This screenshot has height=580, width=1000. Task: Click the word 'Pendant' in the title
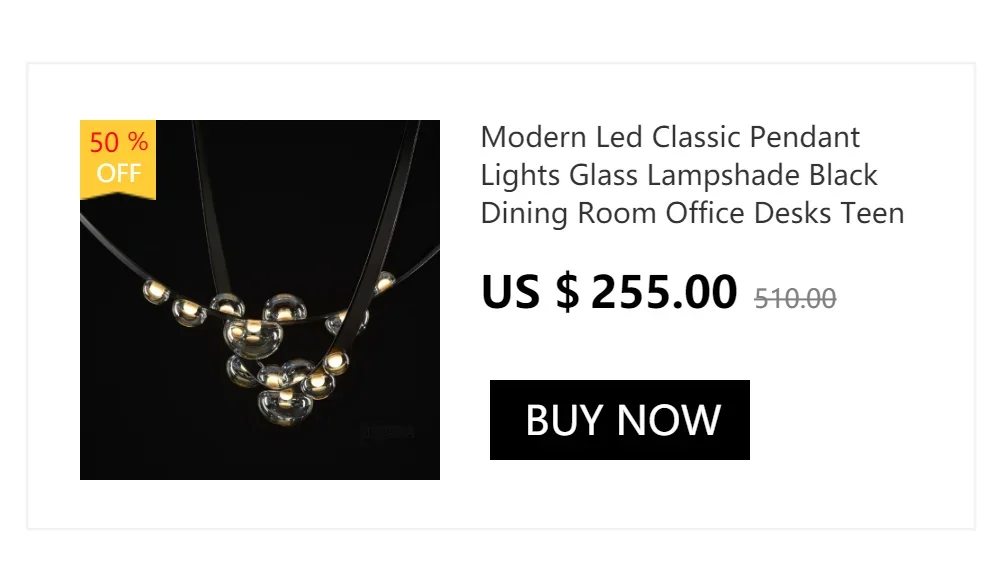click(805, 137)
